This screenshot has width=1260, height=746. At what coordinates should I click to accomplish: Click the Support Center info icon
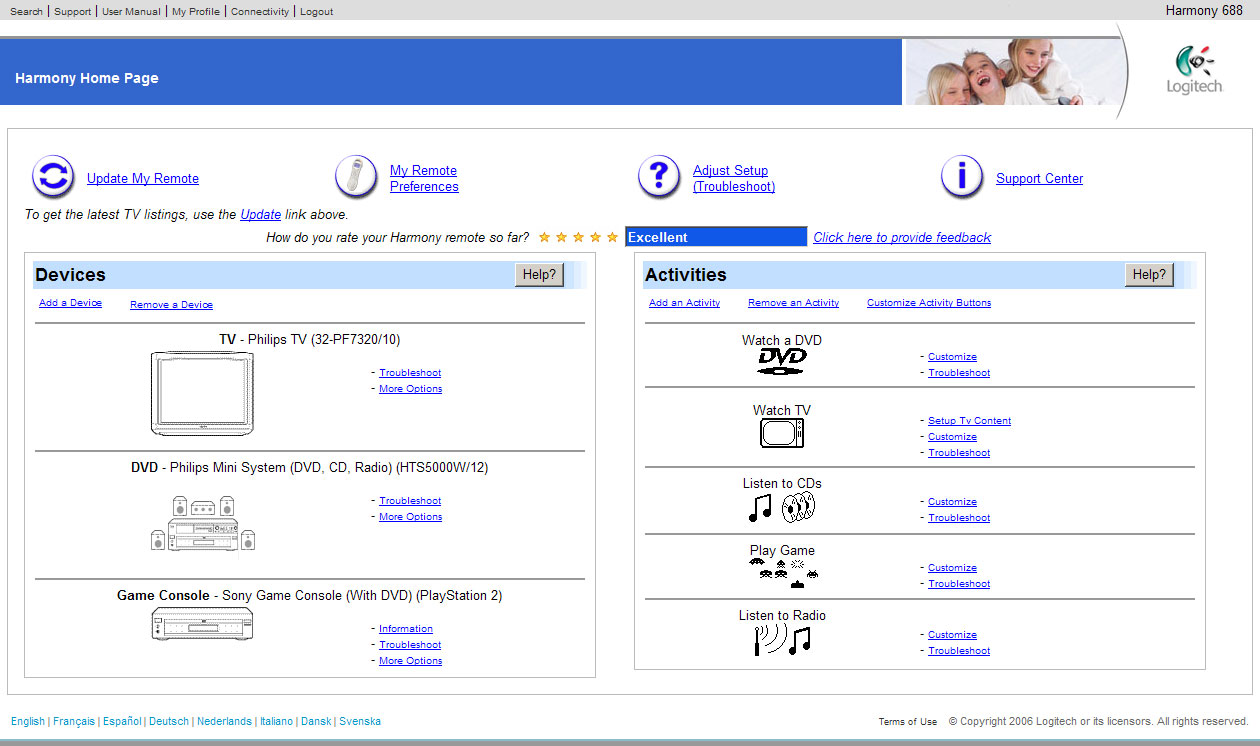962,178
